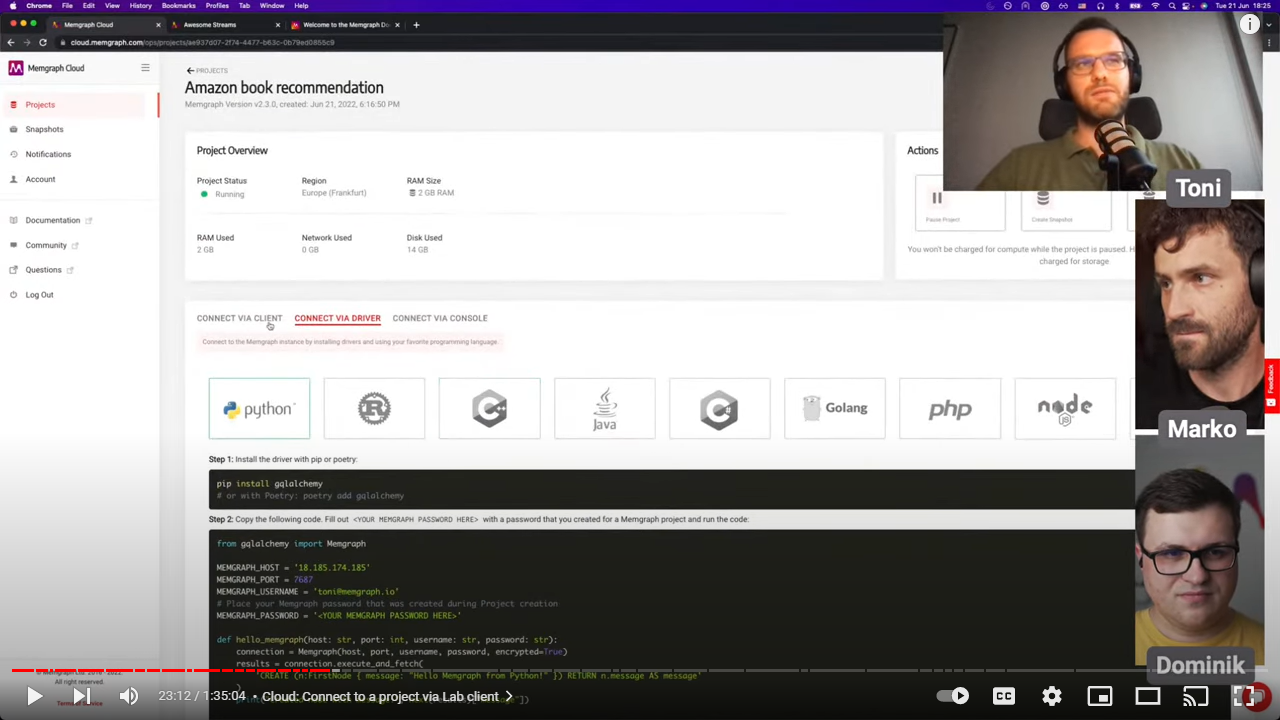Mute the video volume

coord(129,696)
